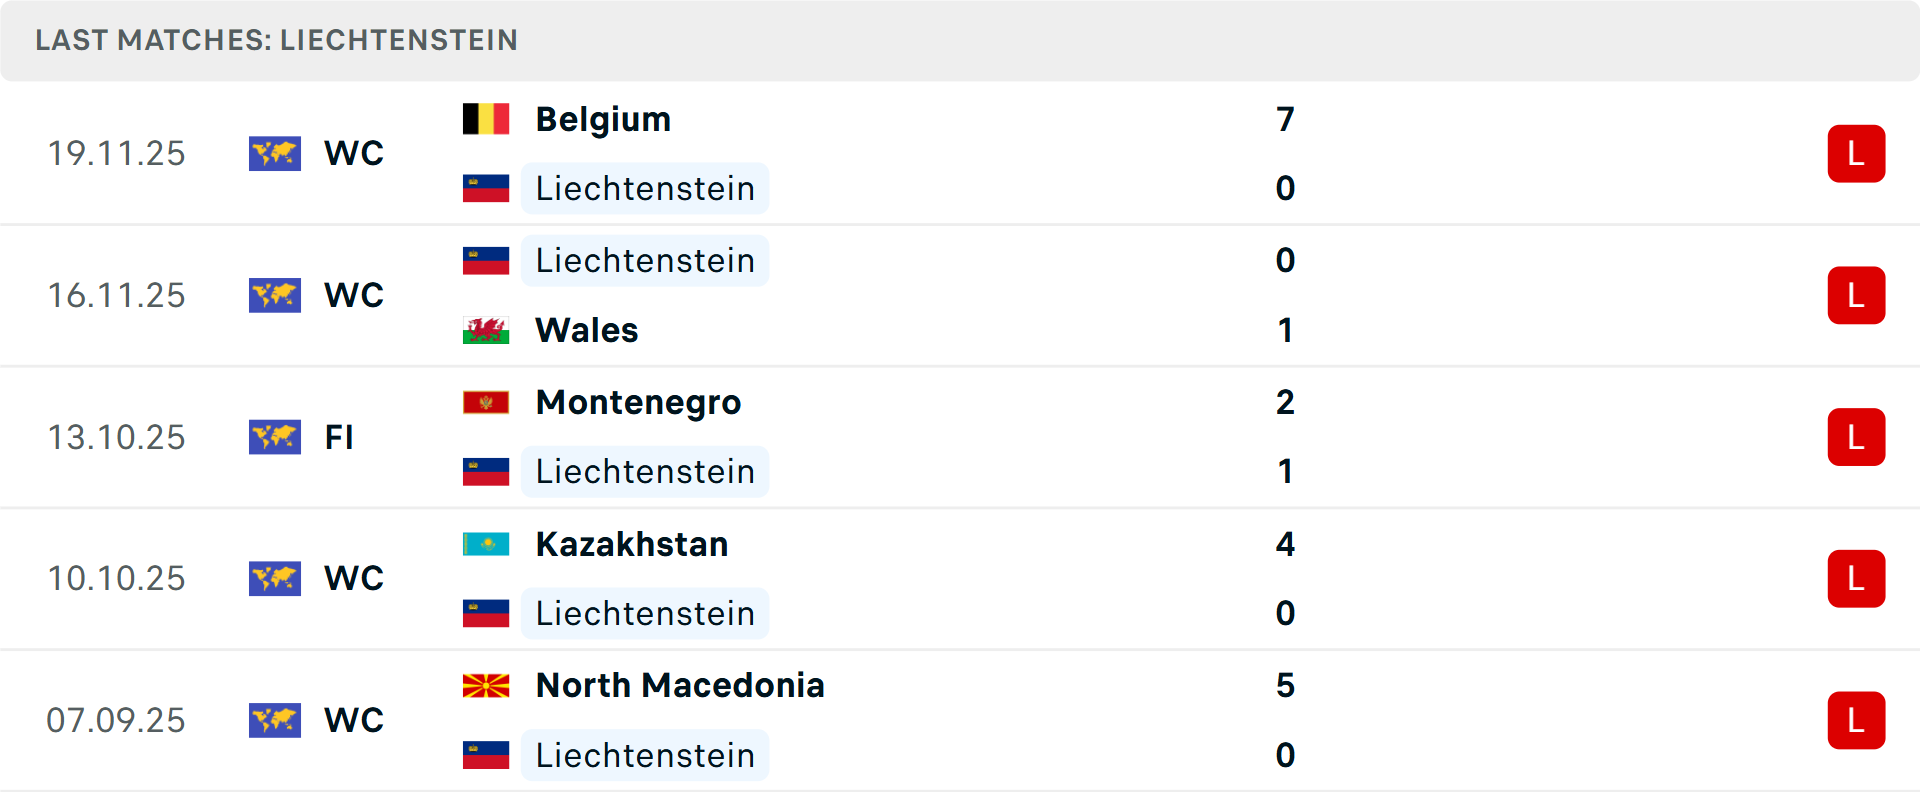1920x792 pixels.
Task: Select the Wales flag icon
Action: coord(486,330)
